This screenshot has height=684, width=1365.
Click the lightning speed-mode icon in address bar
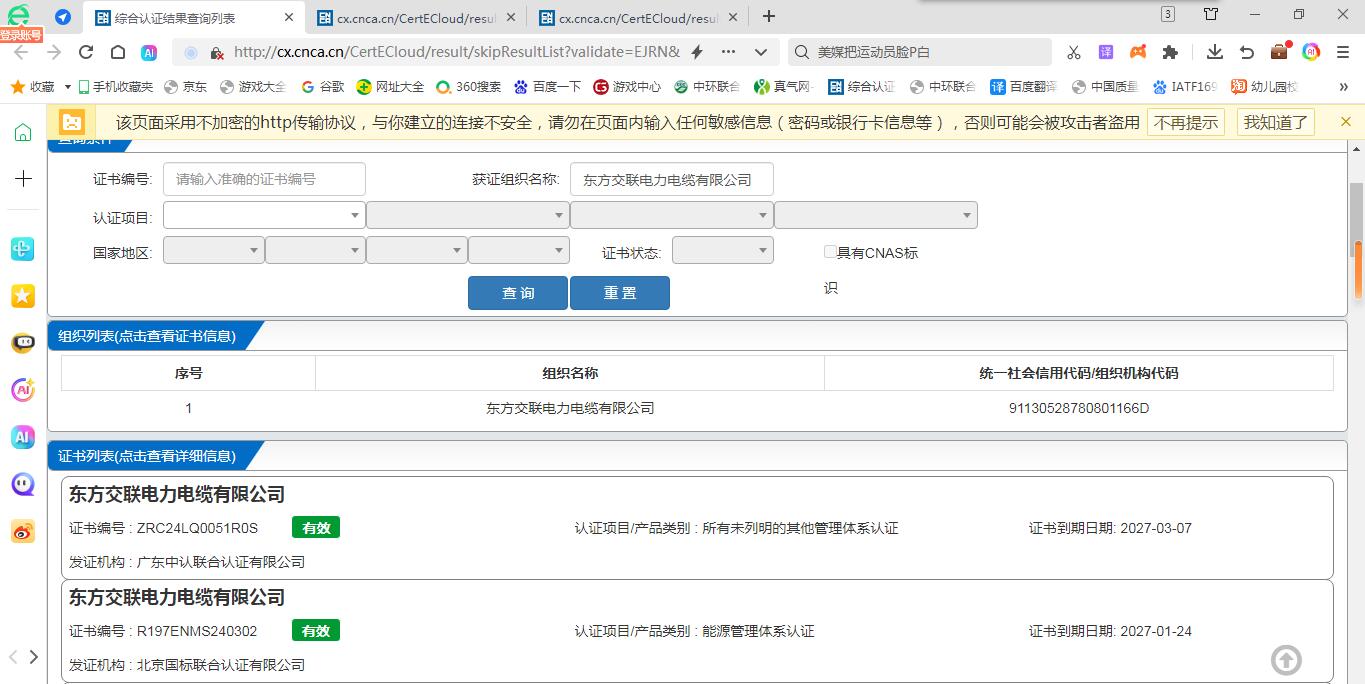click(x=698, y=52)
